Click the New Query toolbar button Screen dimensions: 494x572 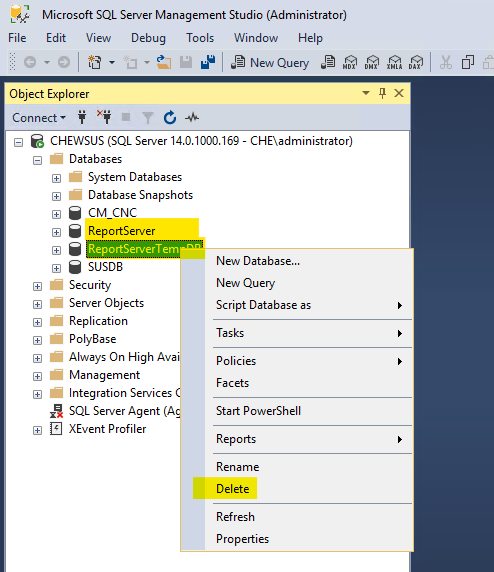pyautogui.click(x=270, y=63)
